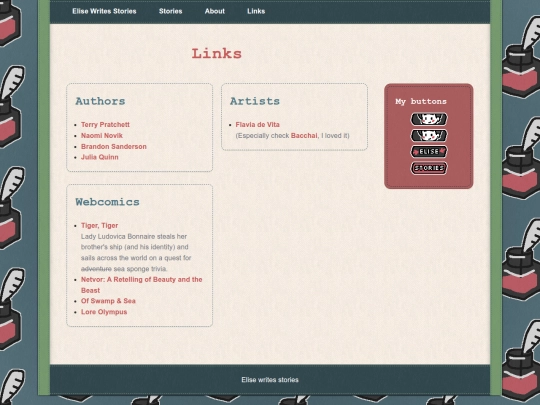Open the Naomi Novik link
This screenshot has width=540, height=405.
coord(102,136)
